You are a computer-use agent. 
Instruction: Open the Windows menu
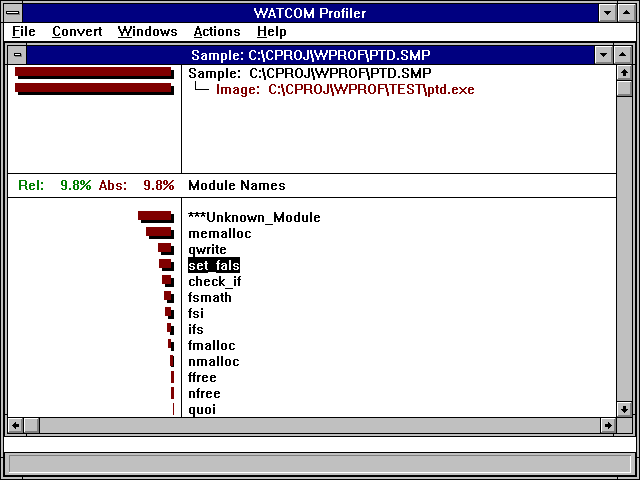pos(147,32)
